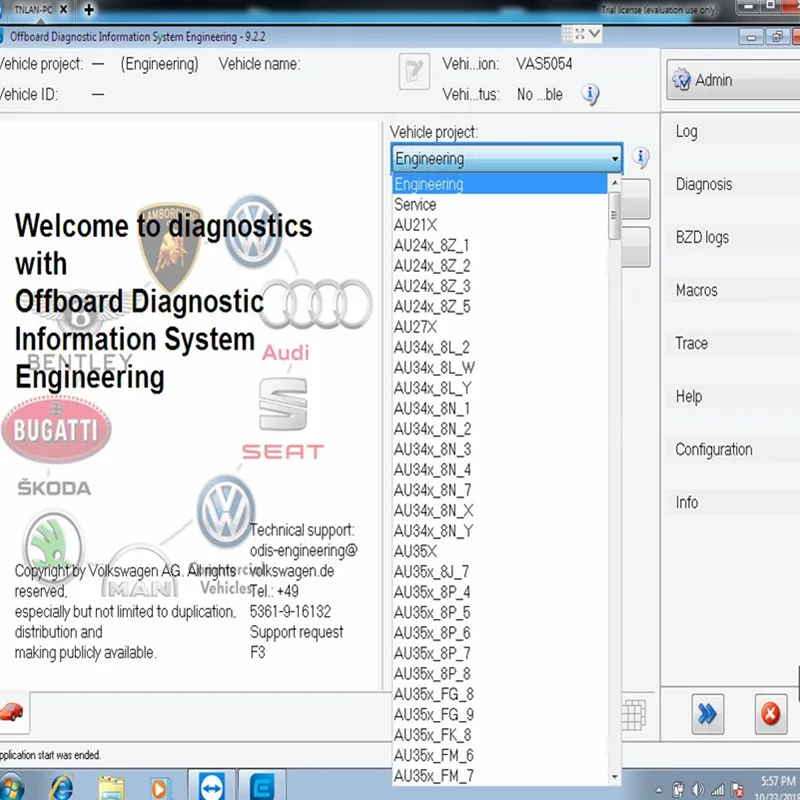Click the grid icon near the bottom right
The width and height of the screenshot is (800, 800).
634,714
